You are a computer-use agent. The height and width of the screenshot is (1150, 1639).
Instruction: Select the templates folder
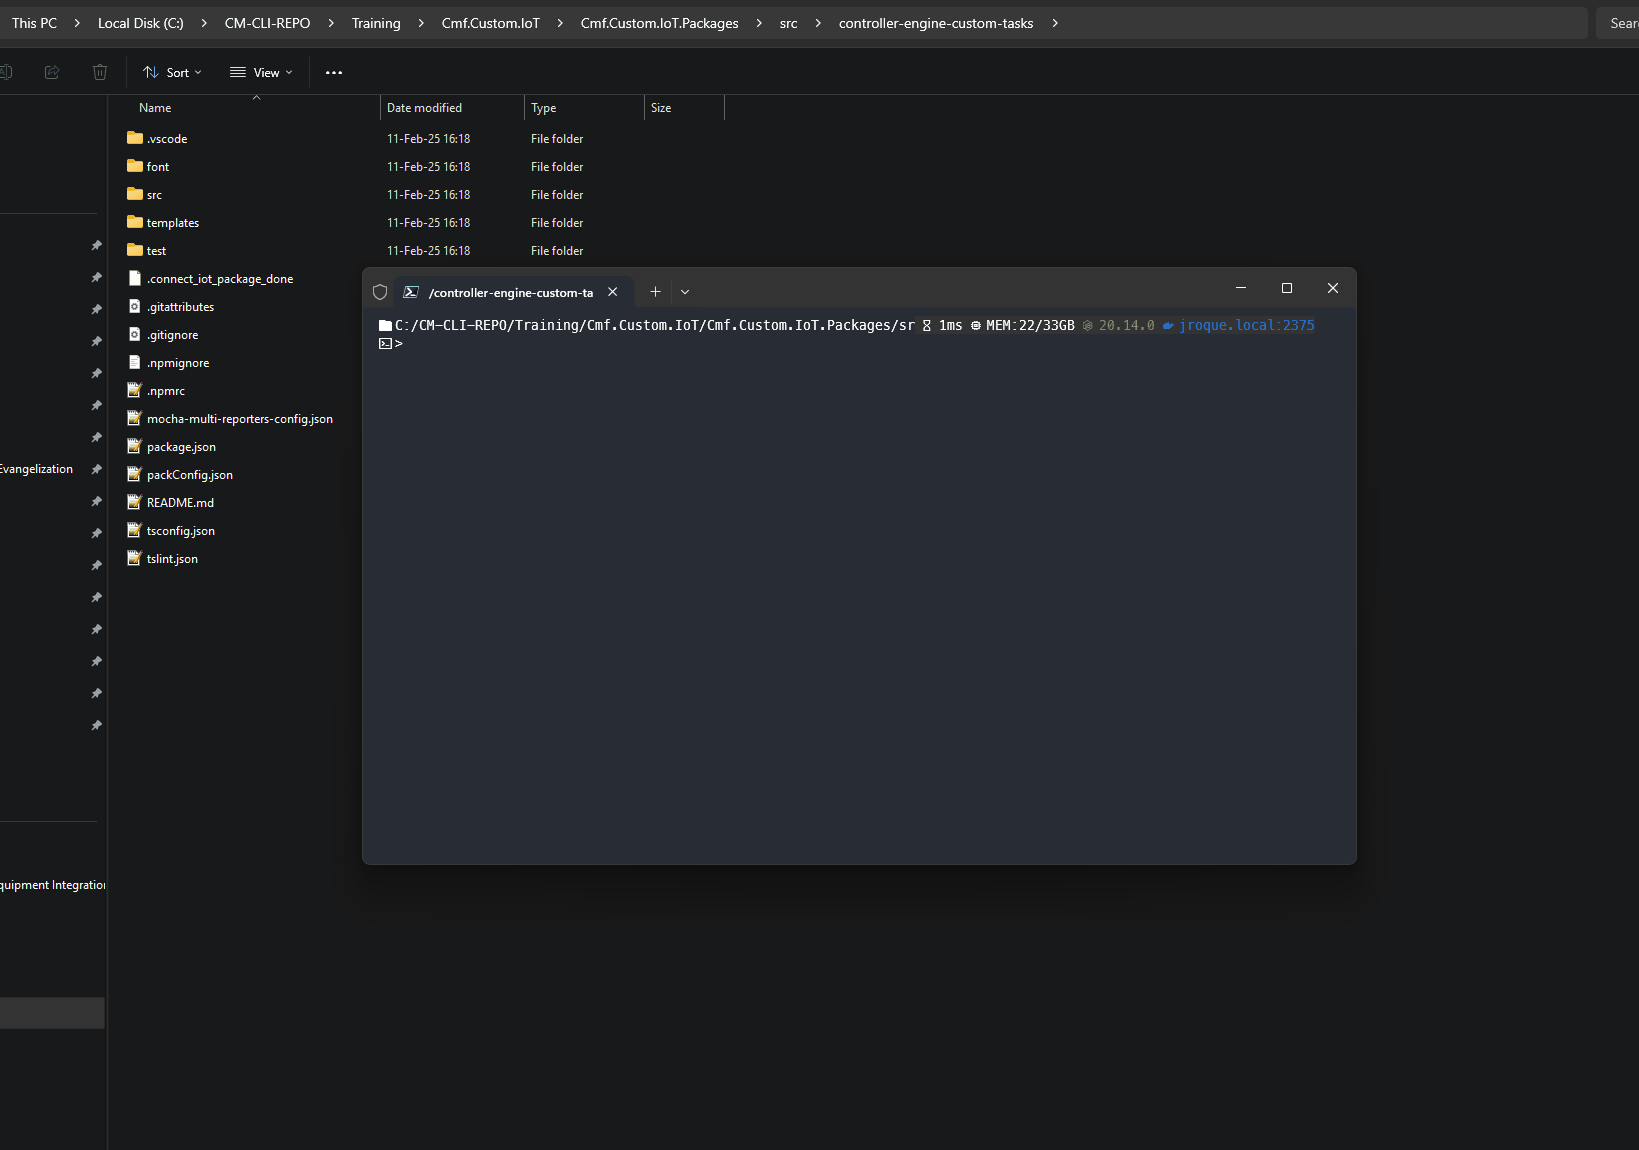172,223
